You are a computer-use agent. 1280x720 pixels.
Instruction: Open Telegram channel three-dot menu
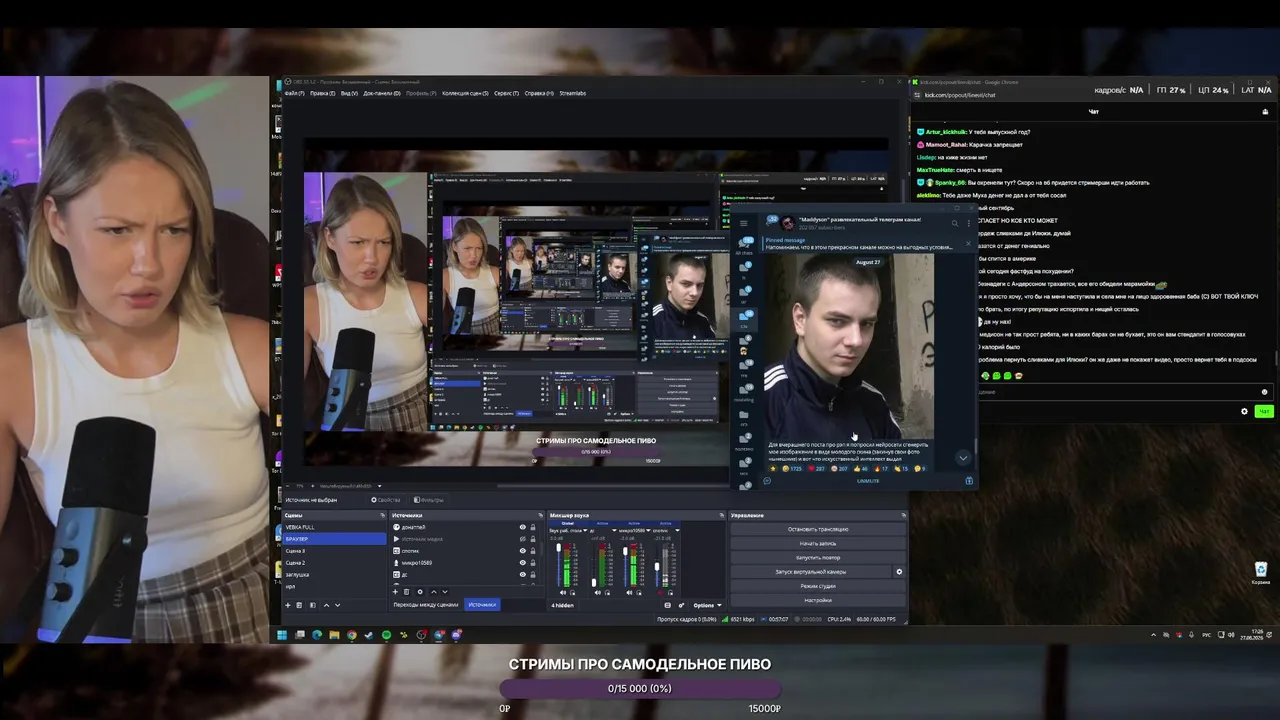968,223
